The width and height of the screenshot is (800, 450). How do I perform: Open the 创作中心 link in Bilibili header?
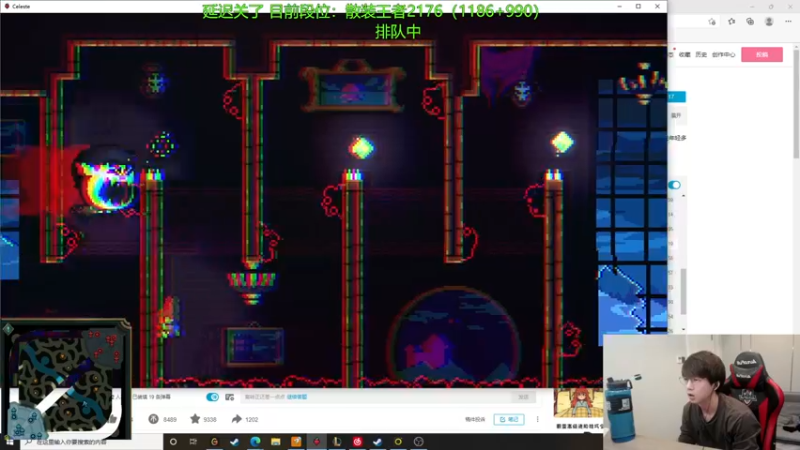(723, 55)
